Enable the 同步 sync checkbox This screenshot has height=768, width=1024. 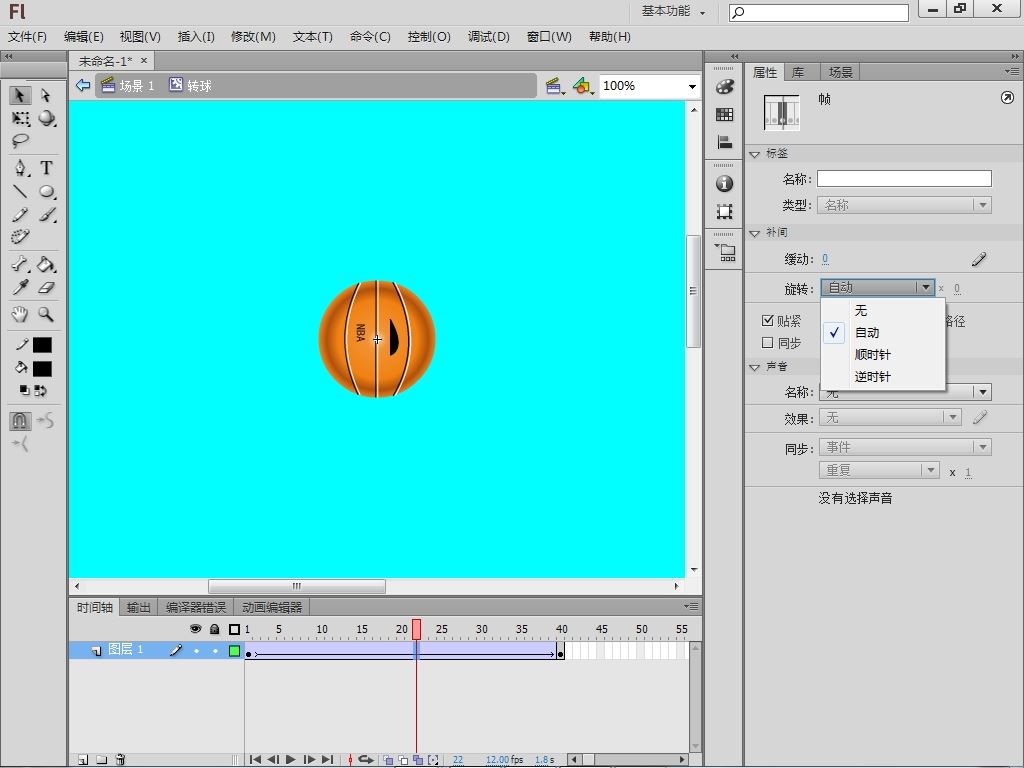tap(768, 343)
